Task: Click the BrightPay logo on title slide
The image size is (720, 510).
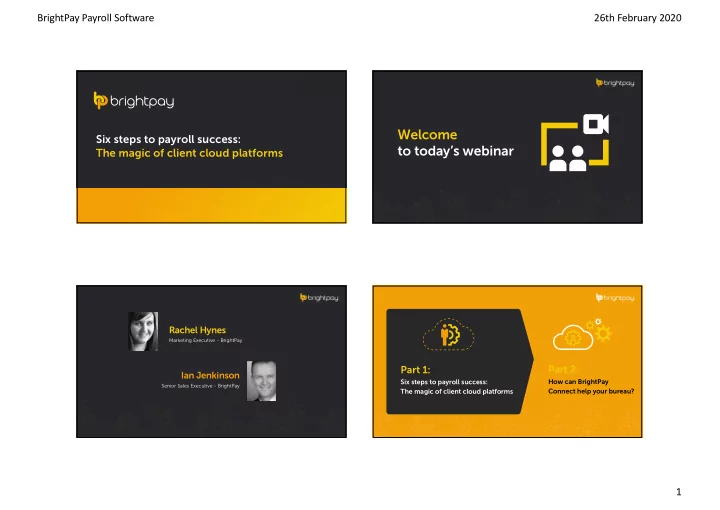Action: click(134, 101)
